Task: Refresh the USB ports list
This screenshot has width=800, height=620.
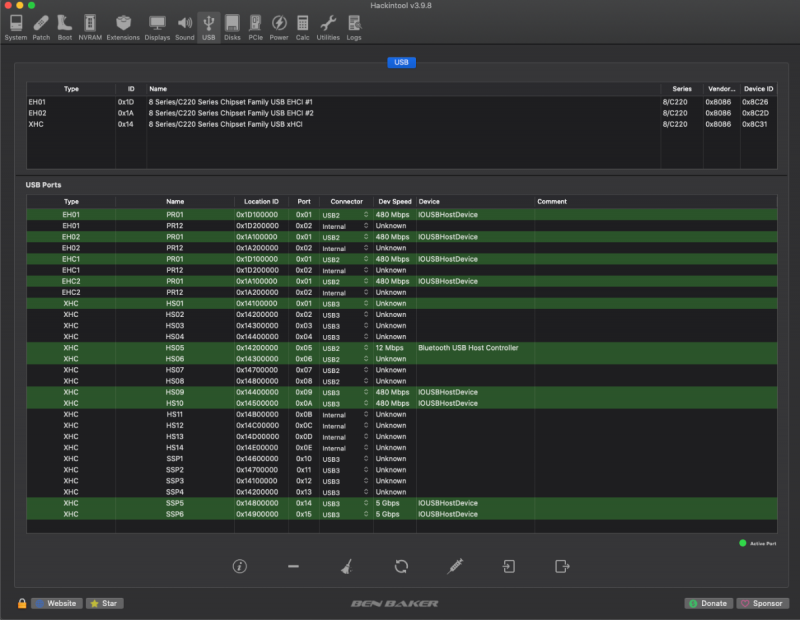Action: (401, 566)
